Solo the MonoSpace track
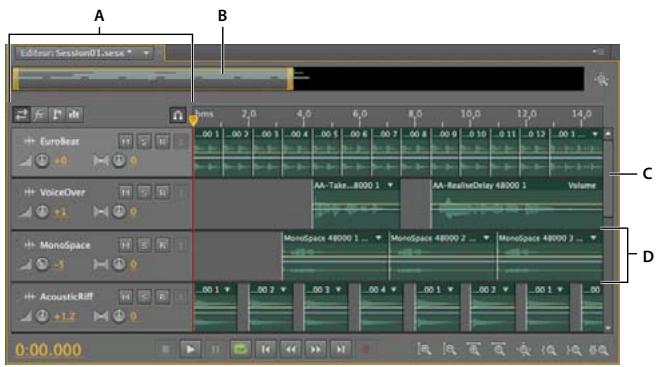 click(x=144, y=245)
